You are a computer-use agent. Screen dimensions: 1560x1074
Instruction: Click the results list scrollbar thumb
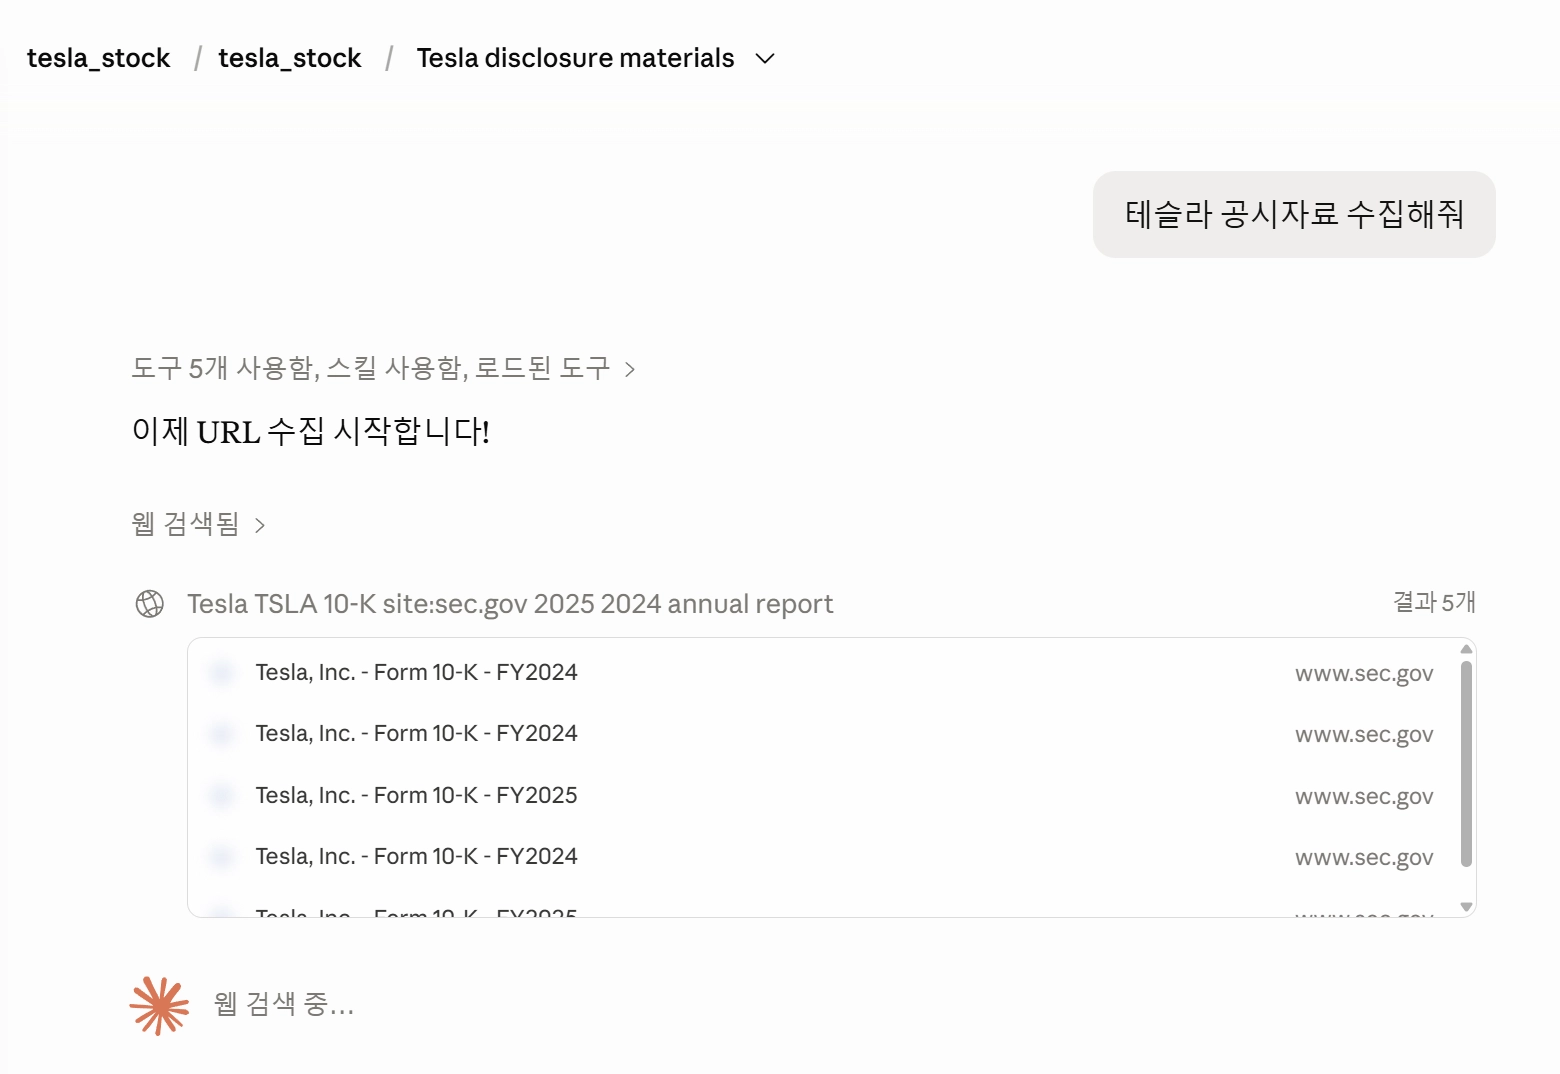(1466, 764)
